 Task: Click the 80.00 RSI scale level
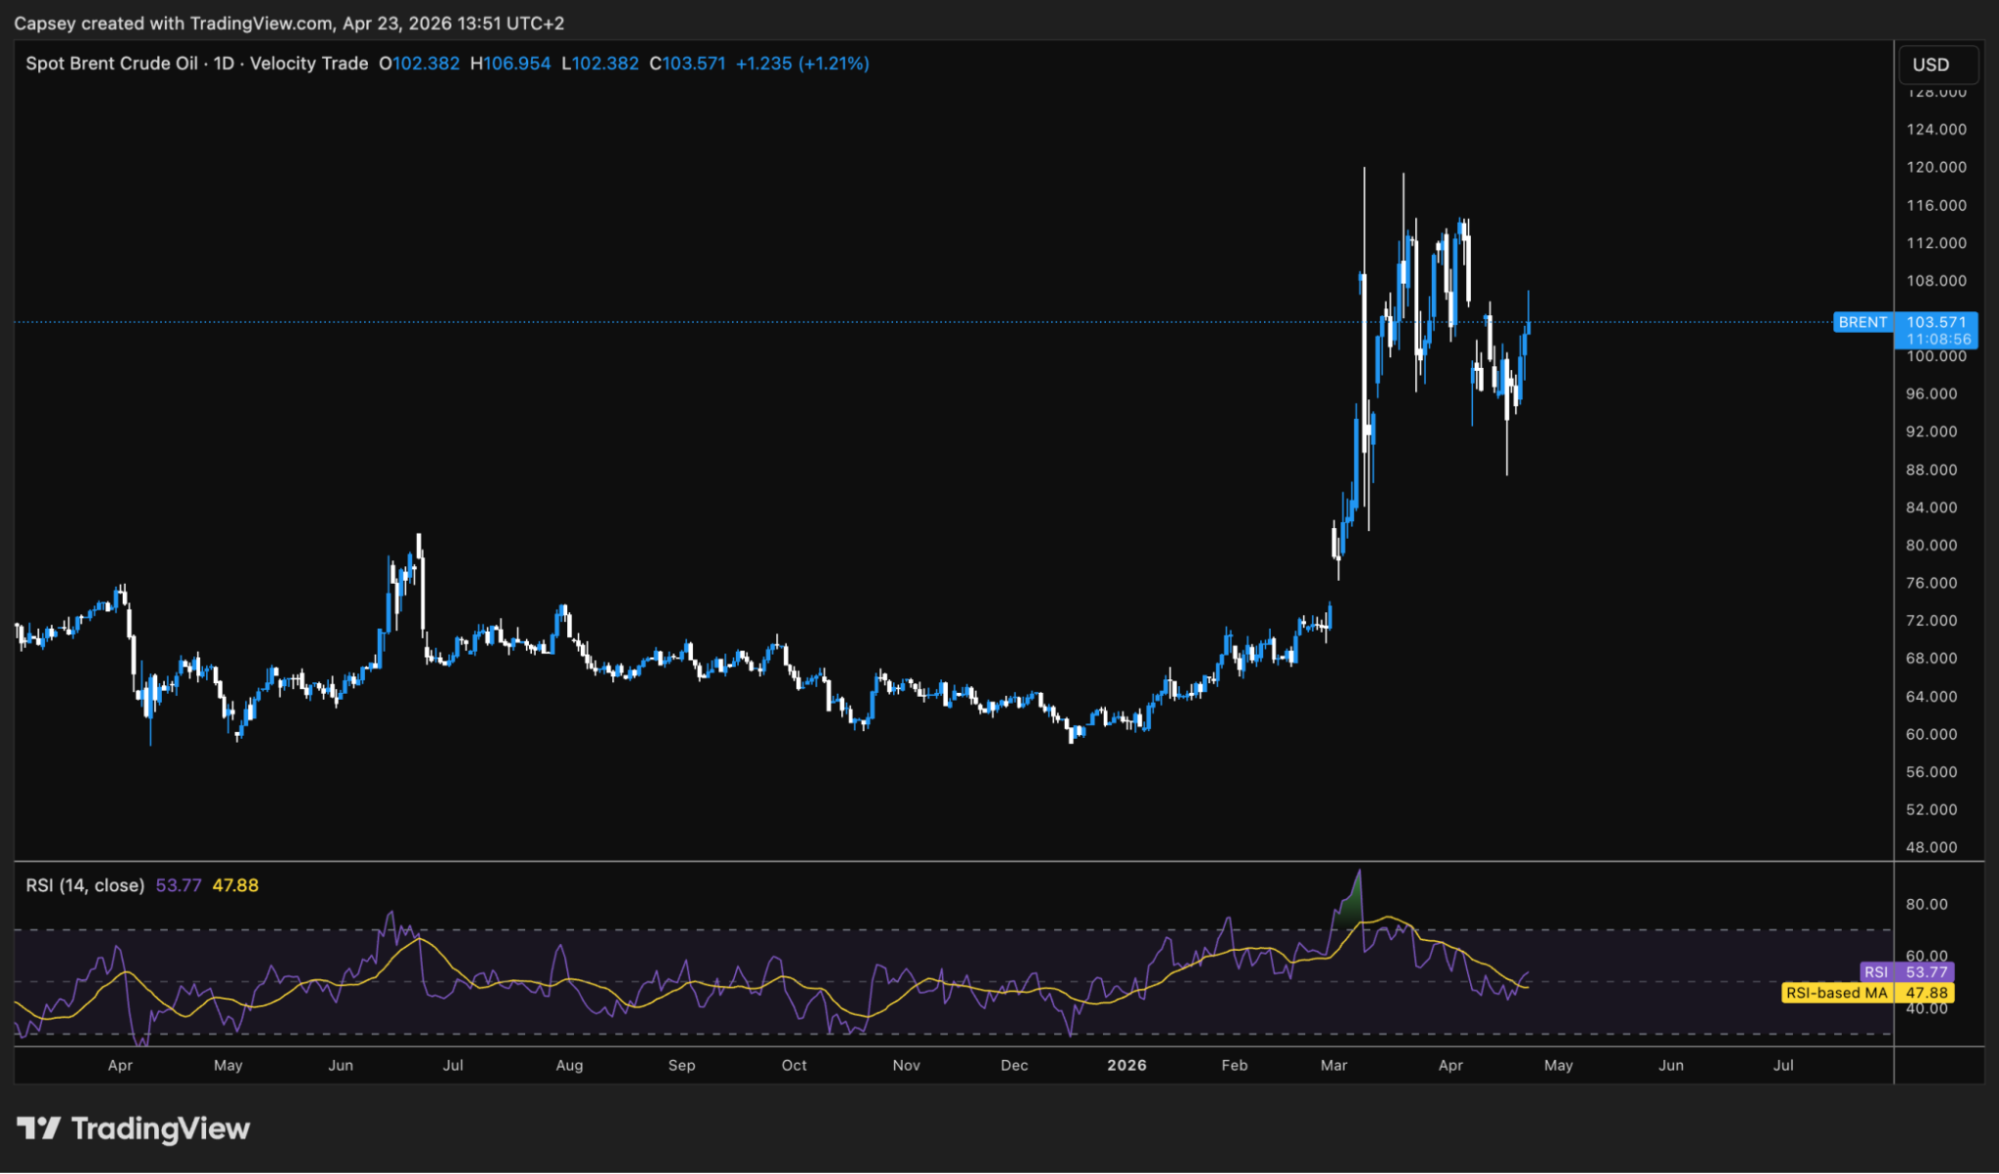coord(1926,904)
